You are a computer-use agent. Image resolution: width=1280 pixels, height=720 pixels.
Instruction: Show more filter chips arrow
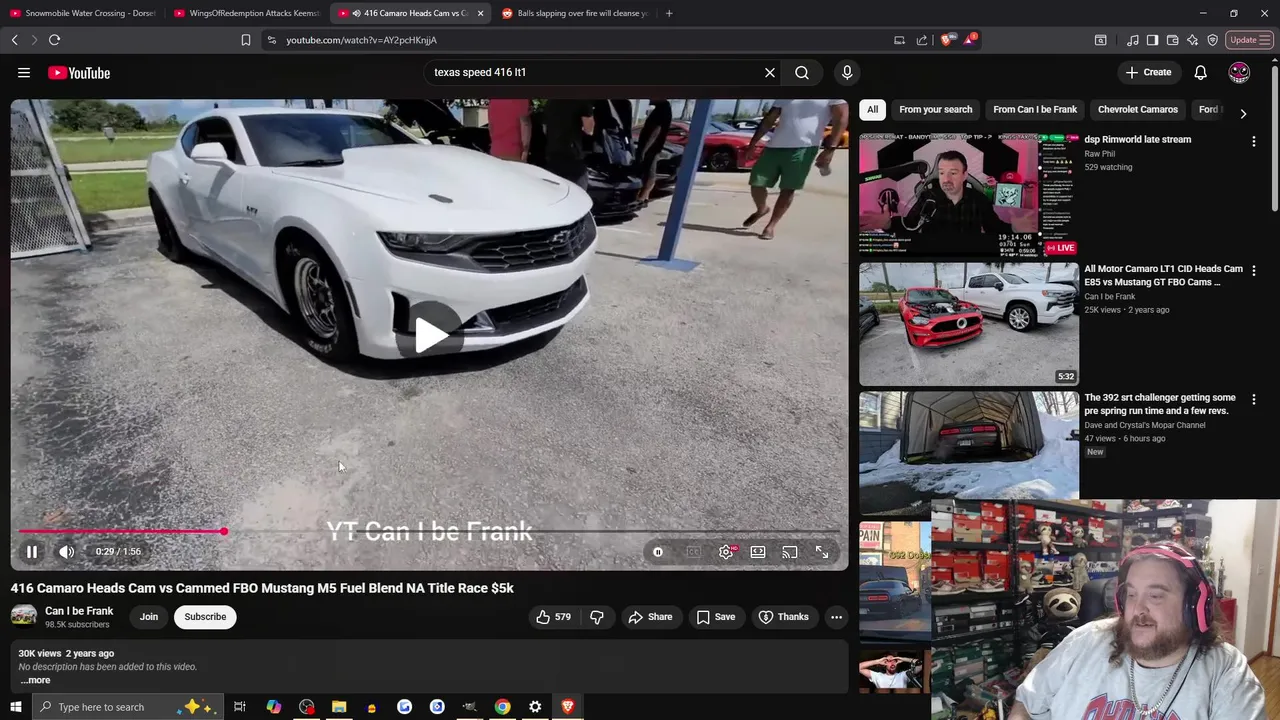1243,113
